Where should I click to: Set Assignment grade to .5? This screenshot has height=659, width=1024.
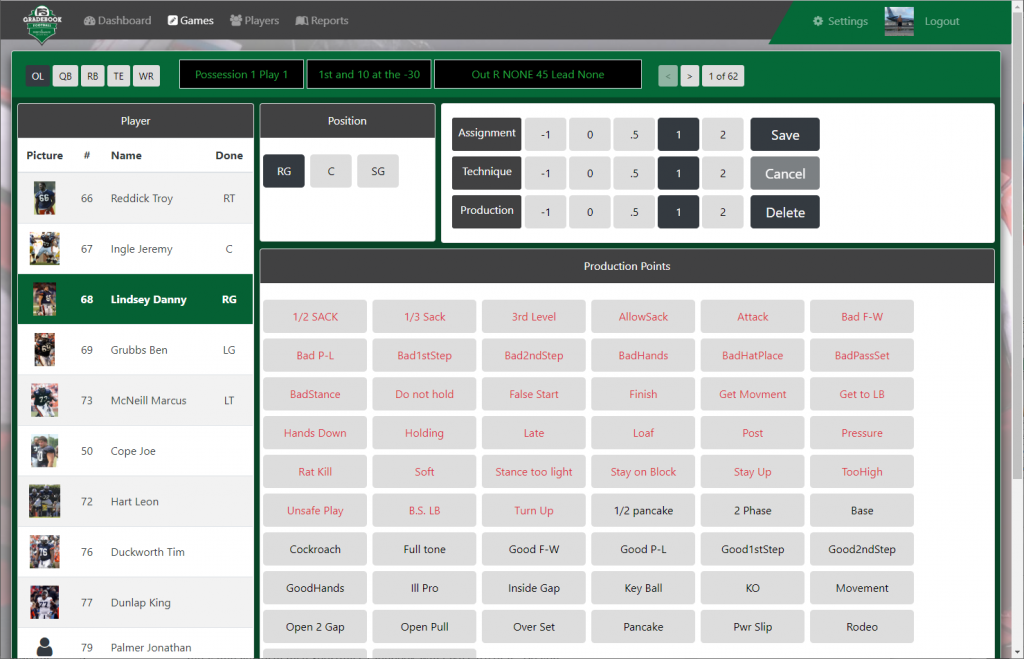pyautogui.click(x=634, y=135)
